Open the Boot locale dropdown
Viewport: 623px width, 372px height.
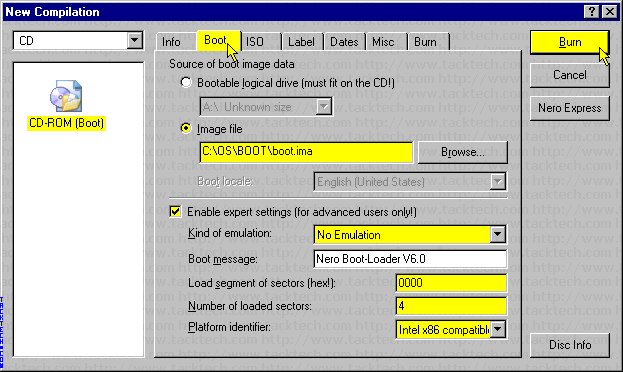pos(497,182)
